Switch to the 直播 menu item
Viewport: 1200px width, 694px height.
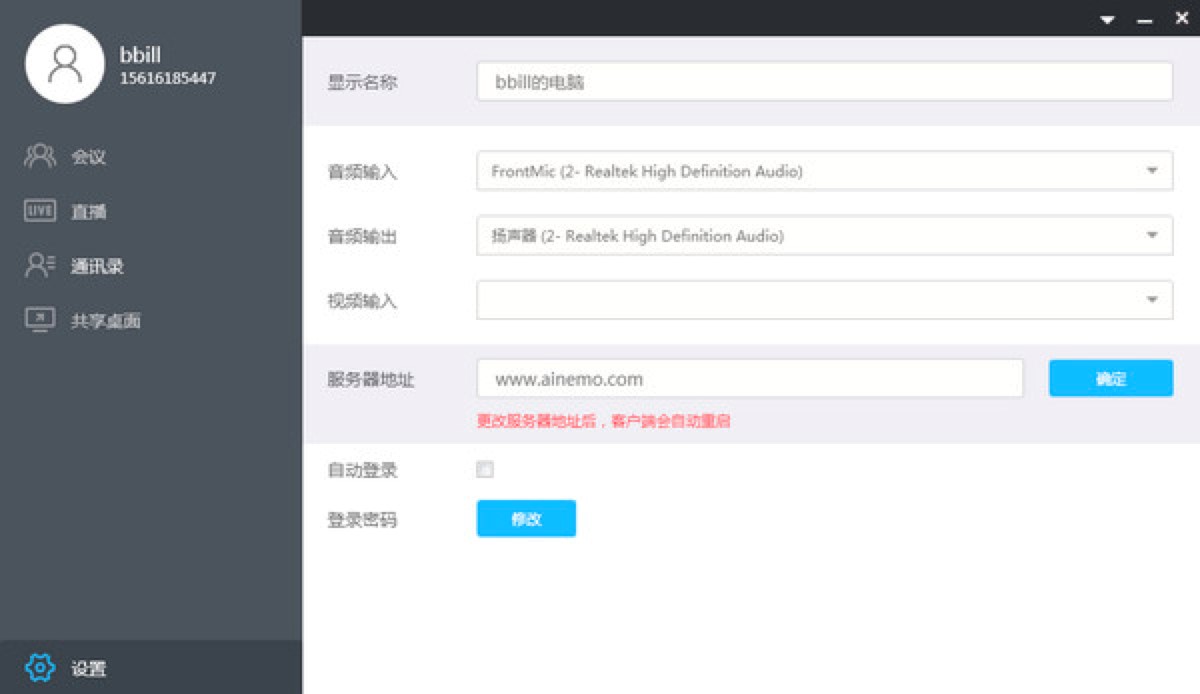click(x=89, y=212)
